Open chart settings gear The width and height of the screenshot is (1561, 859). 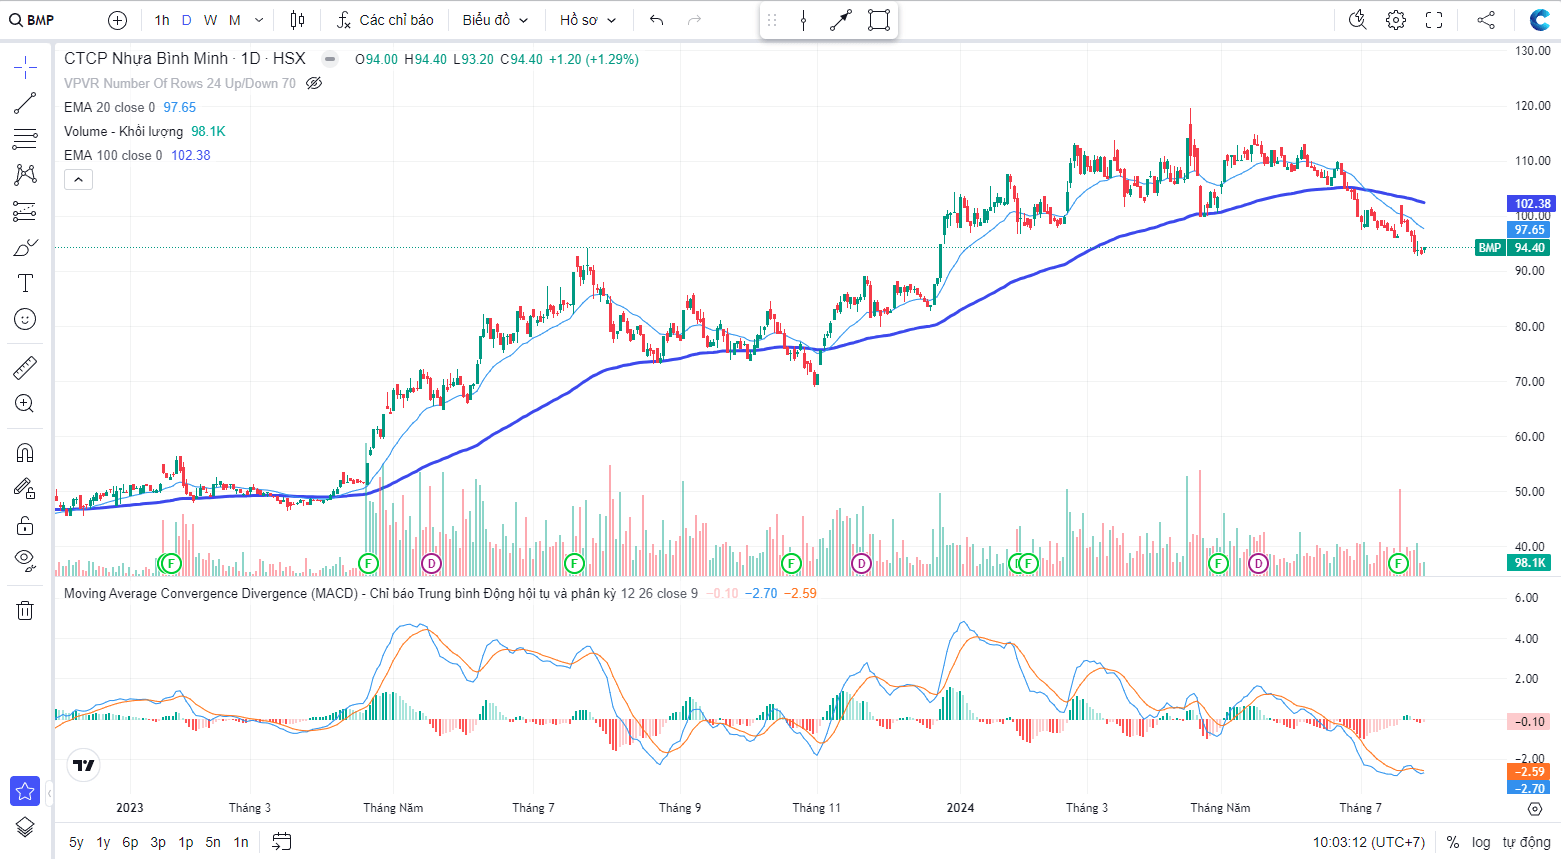[1396, 20]
